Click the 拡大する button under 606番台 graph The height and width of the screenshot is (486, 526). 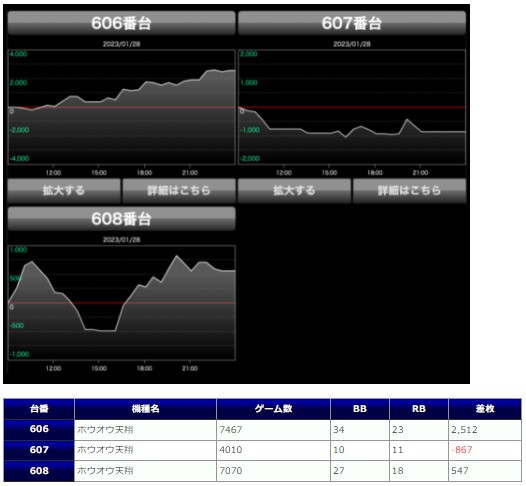coord(64,191)
